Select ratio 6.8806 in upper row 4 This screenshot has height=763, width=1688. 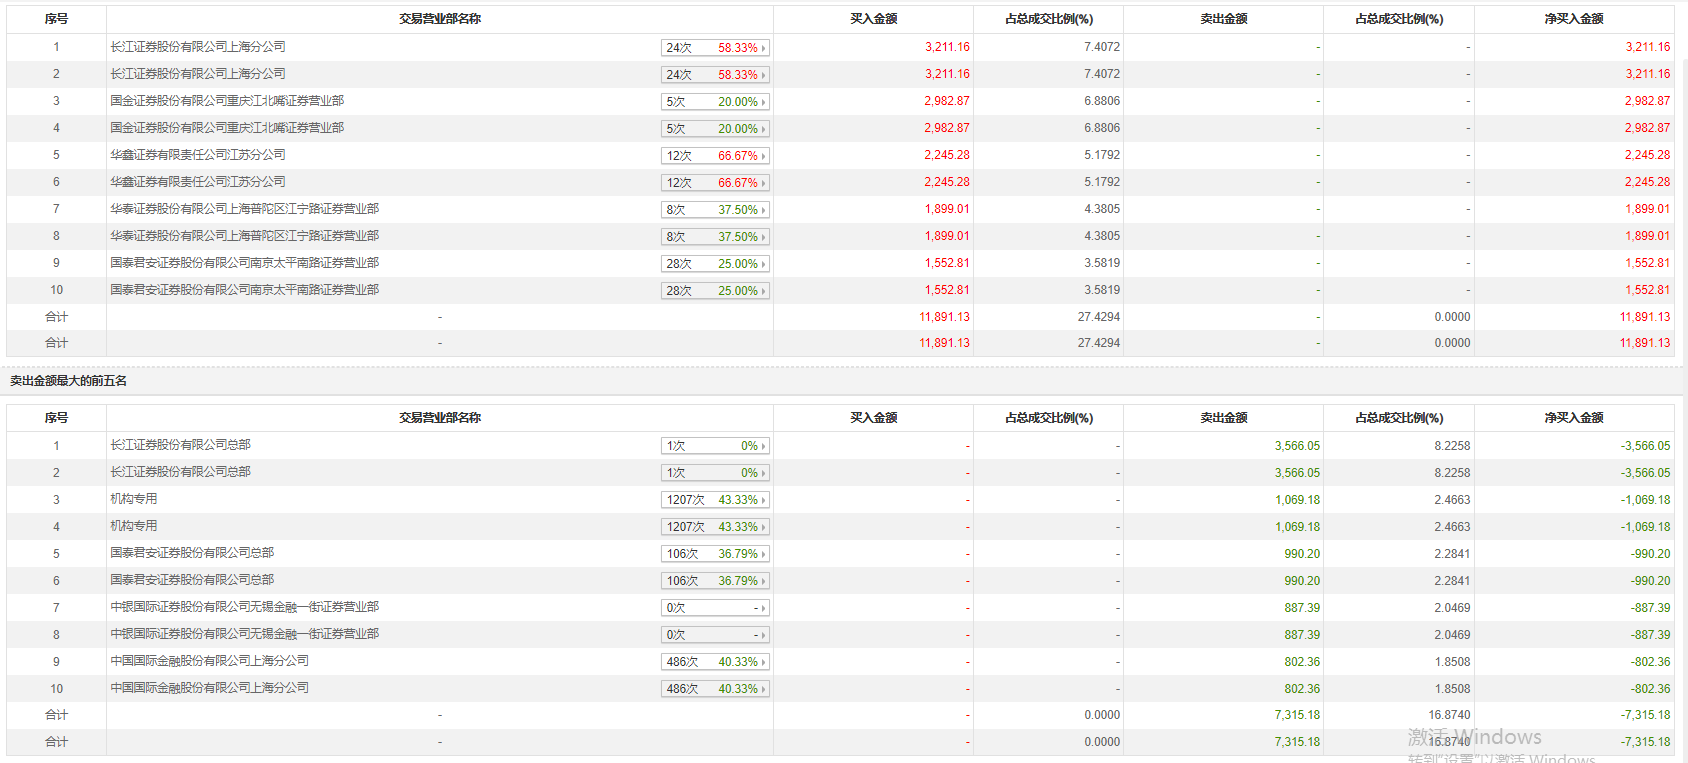coord(1102,128)
